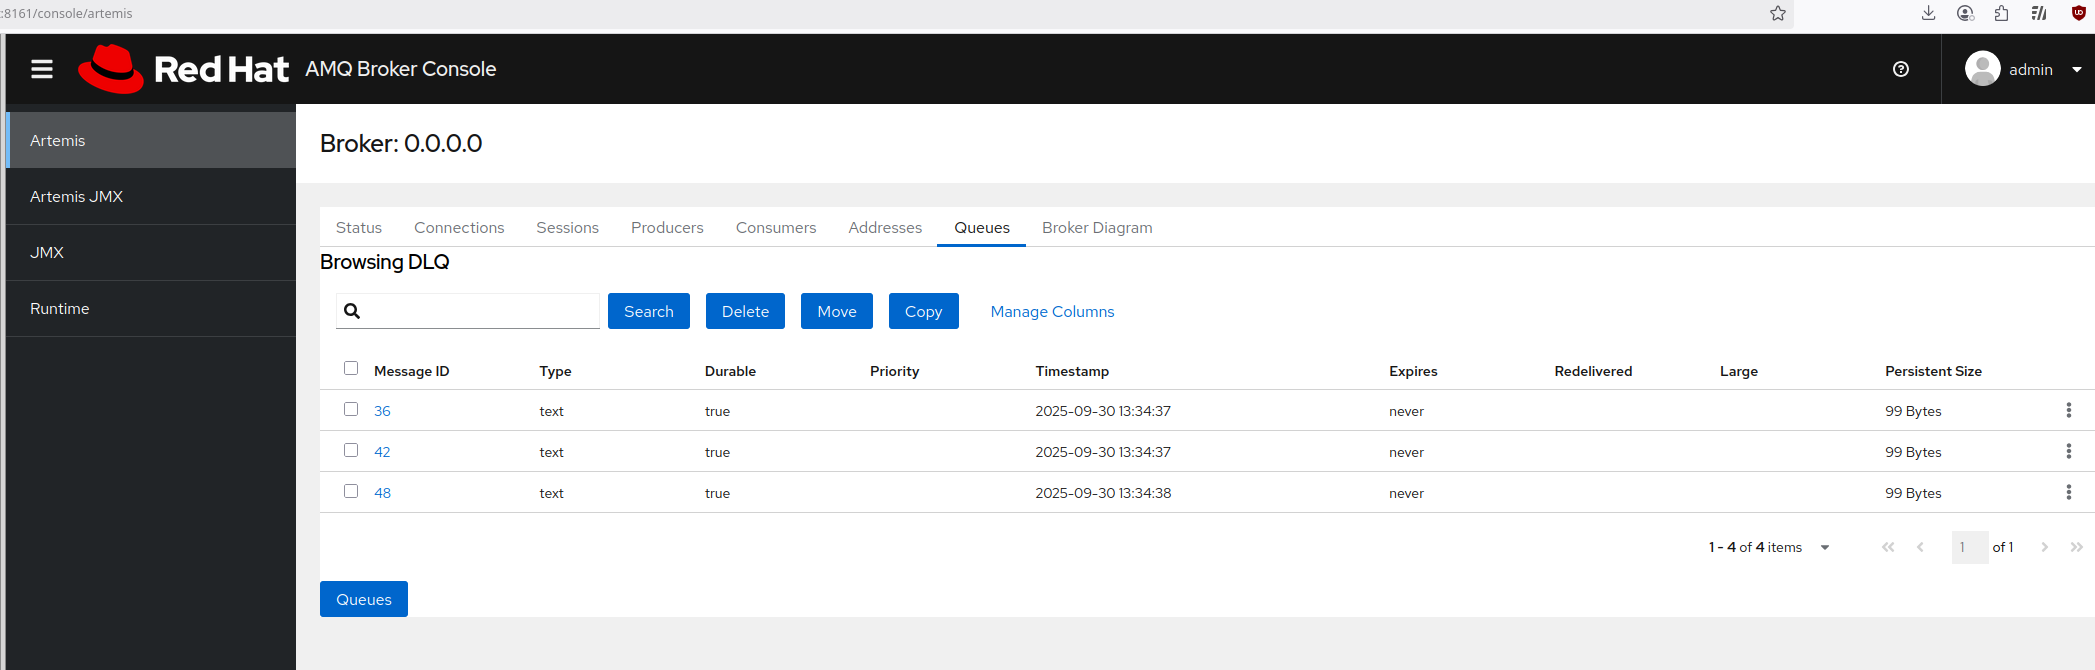The width and height of the screenshot is (2095, 670).
Task: Click the Persistent Size column header
Action: [1933, 371]
